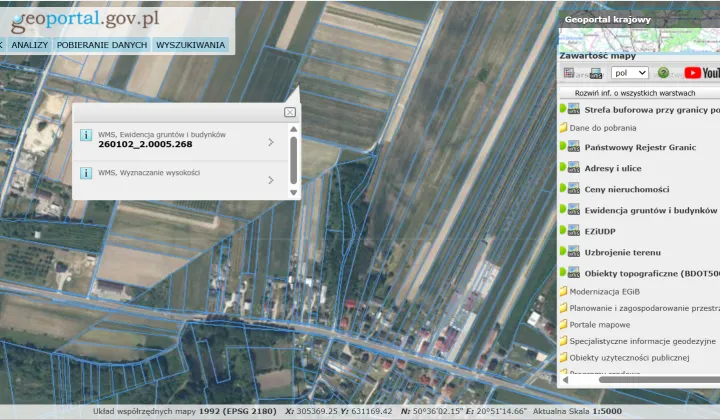720x420 pixels.
Task: Click layer panel horizontal scroll left arrow
Action: [x=566, y=380]
